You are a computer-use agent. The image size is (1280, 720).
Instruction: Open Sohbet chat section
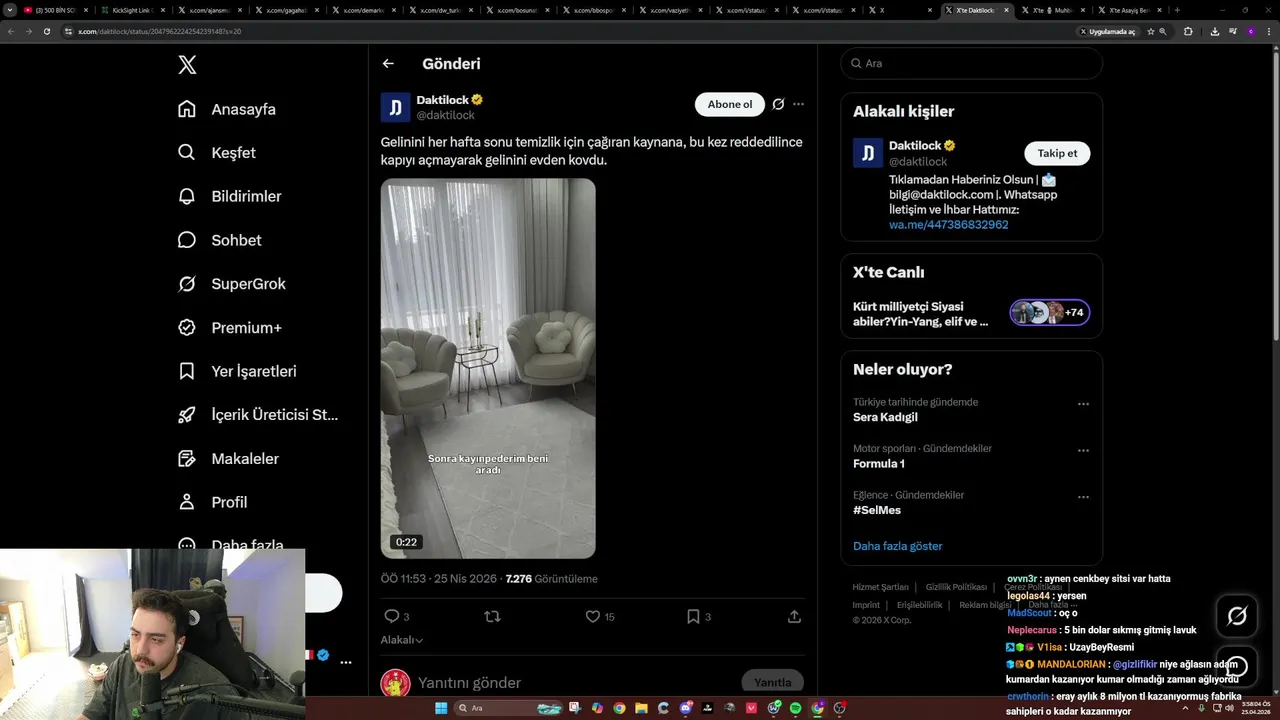click(219, 240)
